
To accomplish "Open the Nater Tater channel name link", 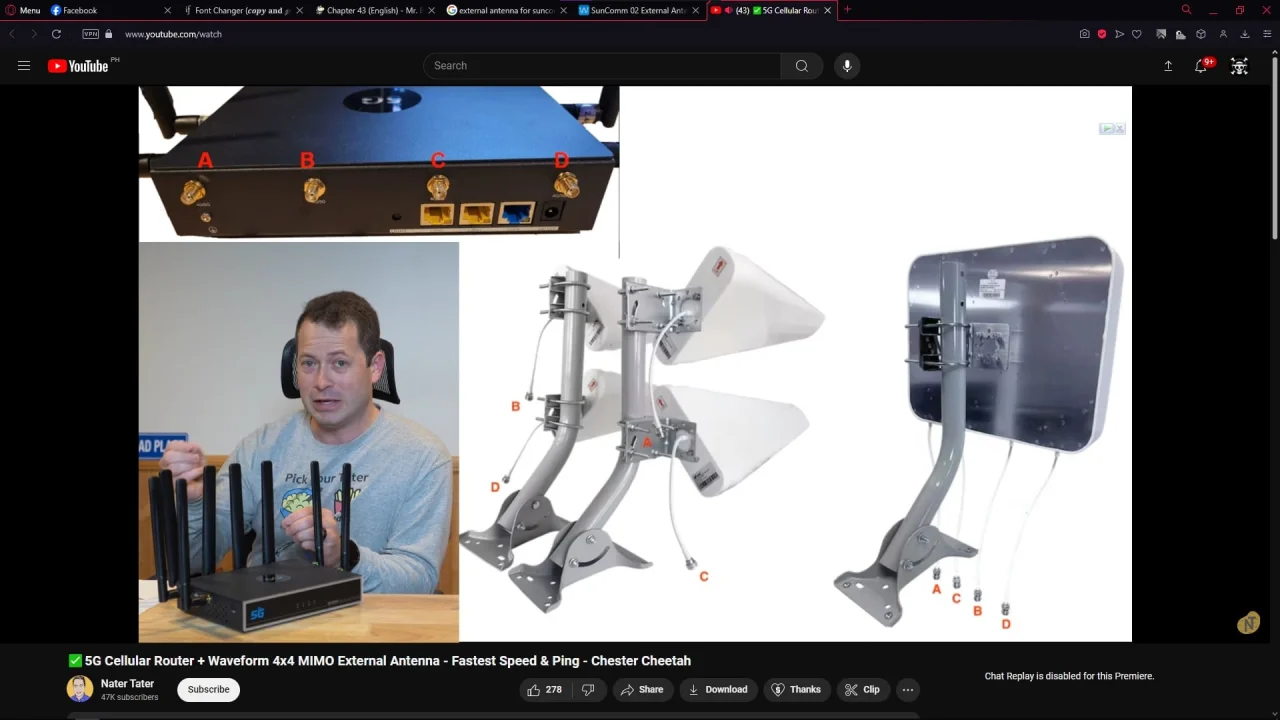I will coord(127,684).
